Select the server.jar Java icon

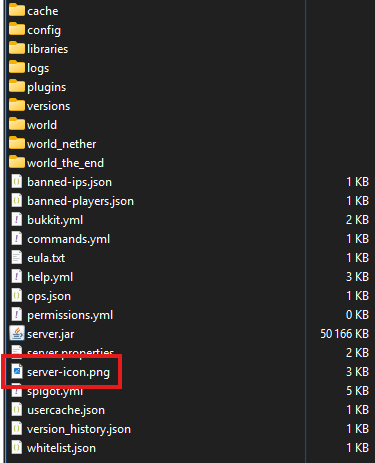(17, 333)
